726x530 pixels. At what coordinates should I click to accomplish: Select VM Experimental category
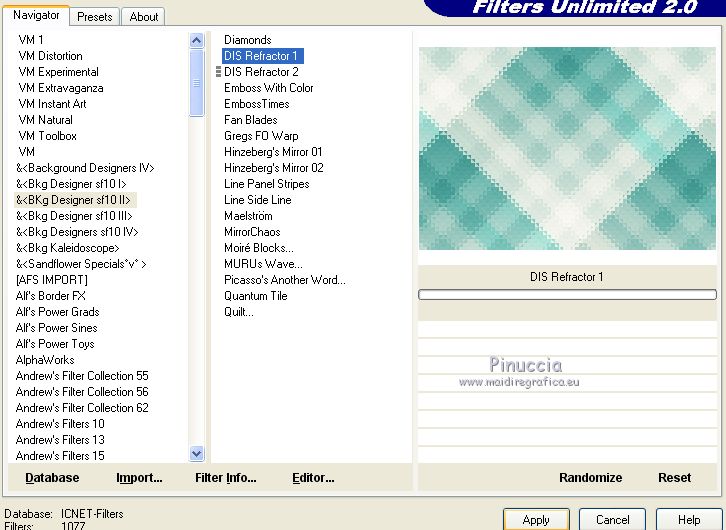[58, 72]
